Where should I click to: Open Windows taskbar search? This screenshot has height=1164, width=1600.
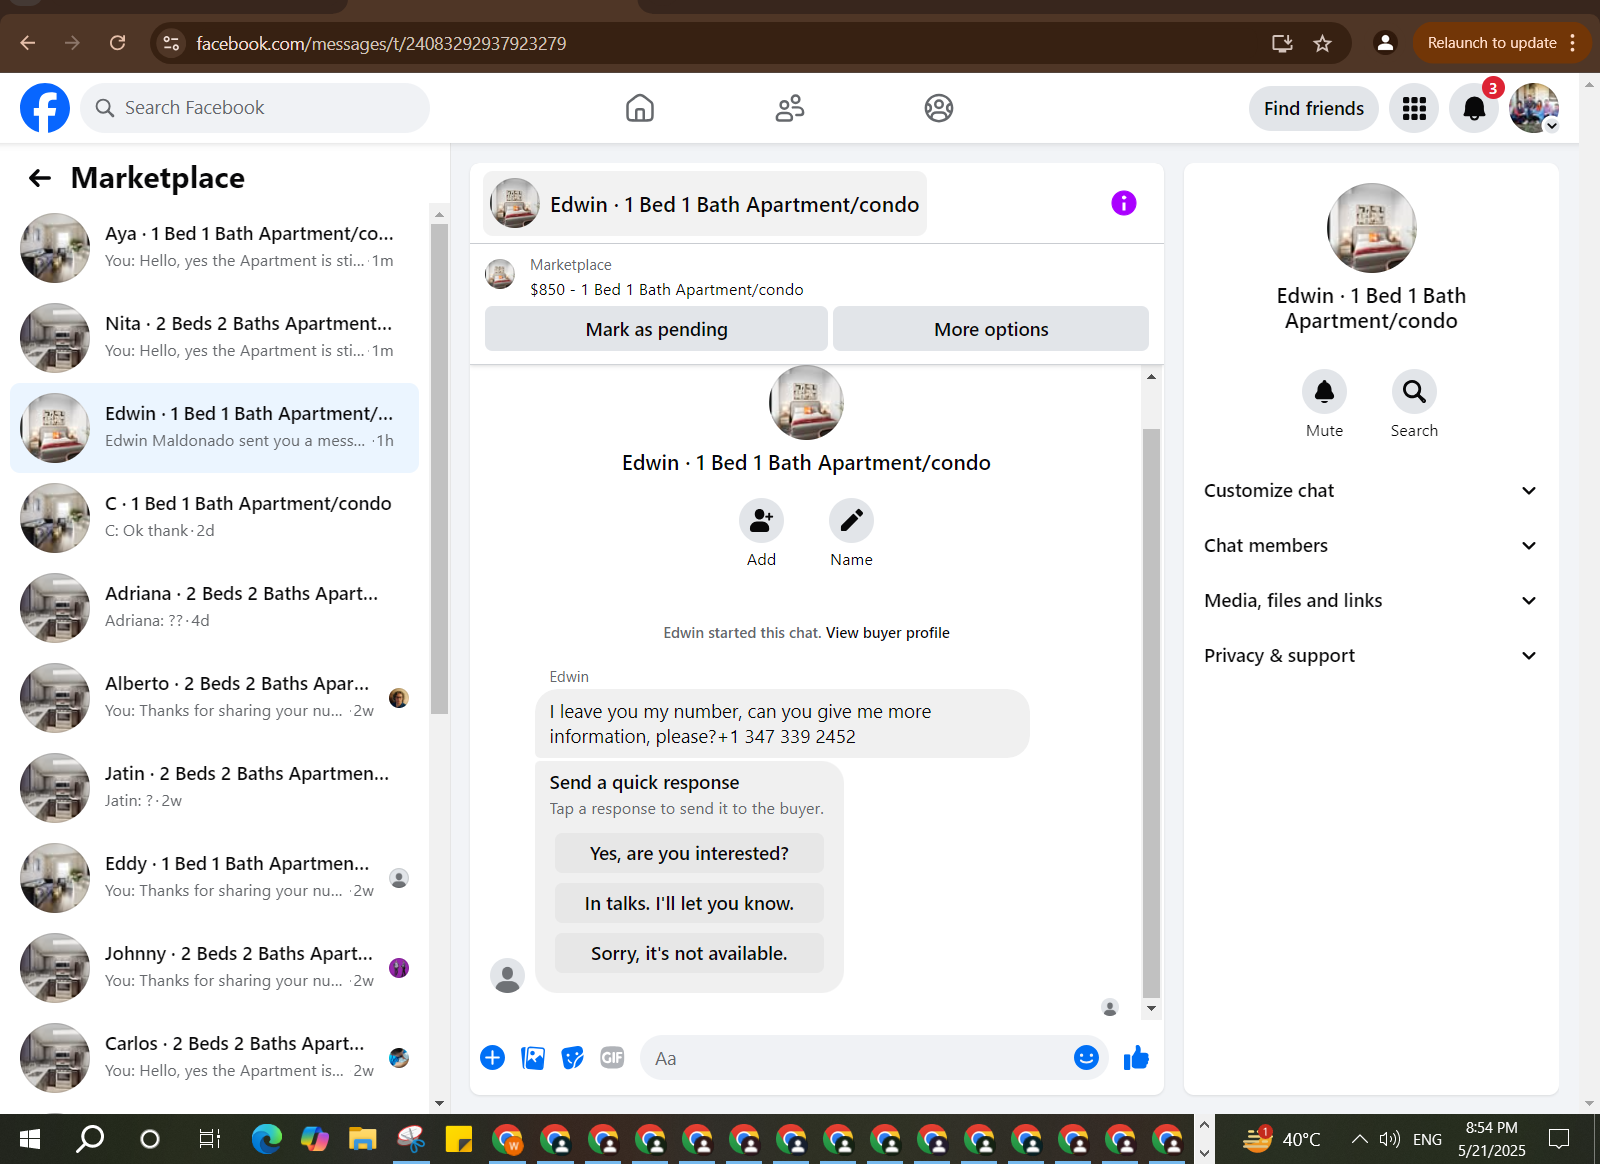pyautogui.click(x=90, y=1139)
